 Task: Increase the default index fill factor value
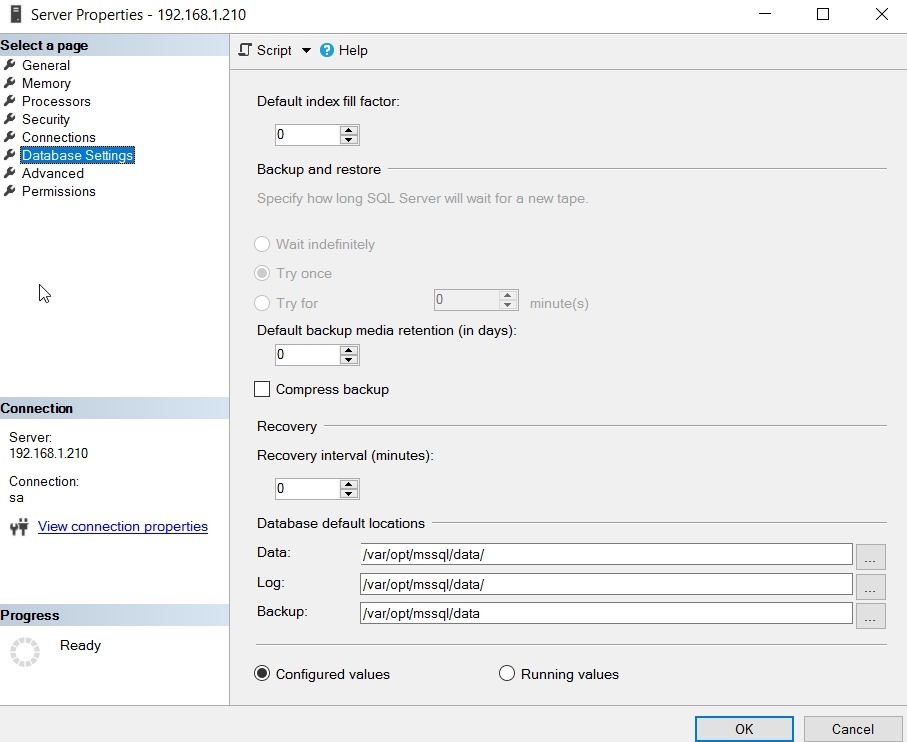[x=349, y=130]
